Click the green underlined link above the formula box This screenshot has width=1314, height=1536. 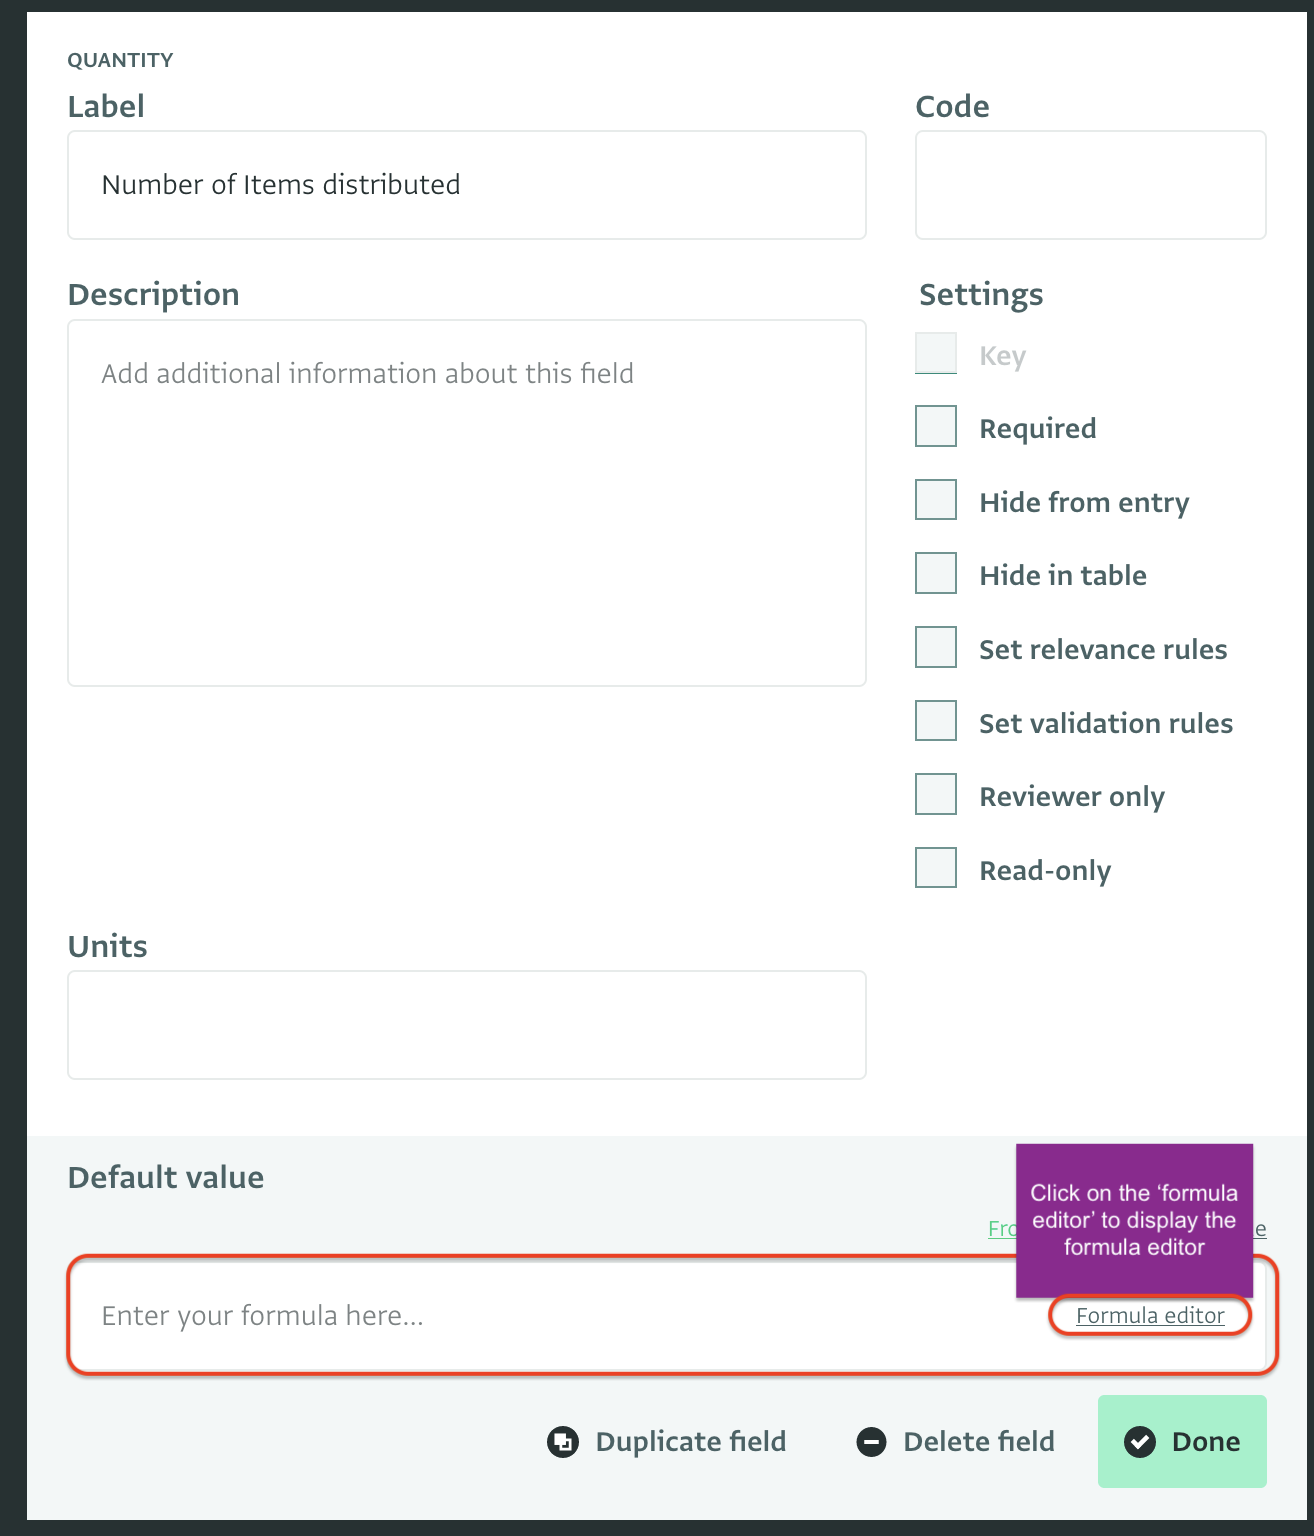click(x=1000, y=1229)
